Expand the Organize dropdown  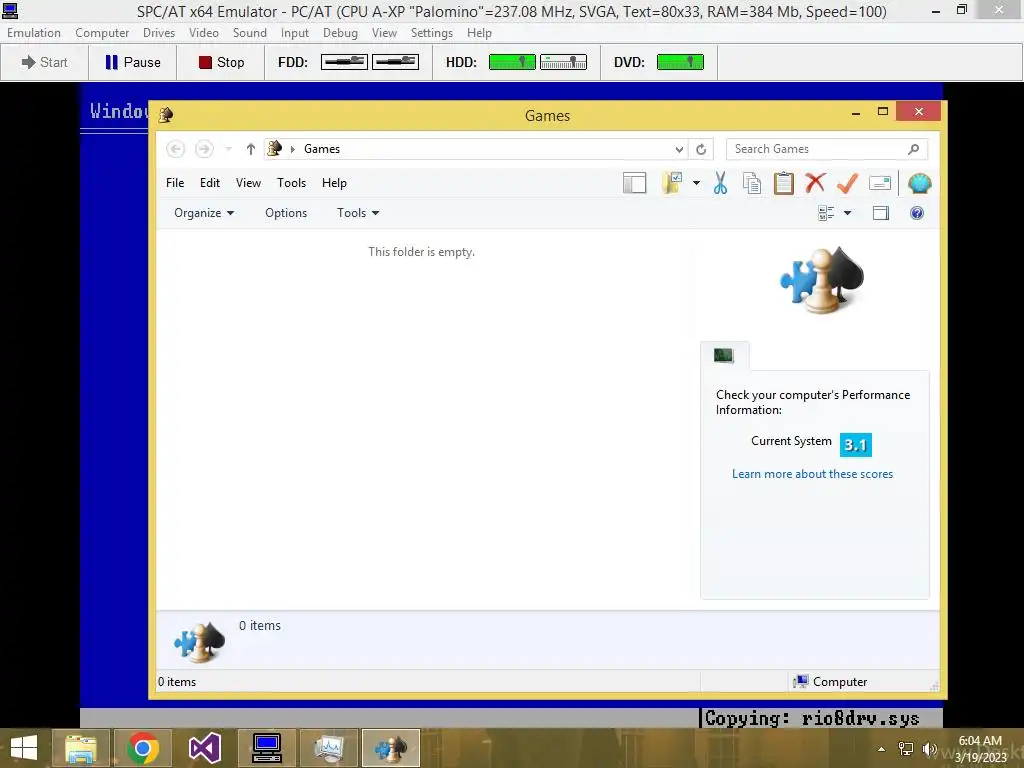204,213
